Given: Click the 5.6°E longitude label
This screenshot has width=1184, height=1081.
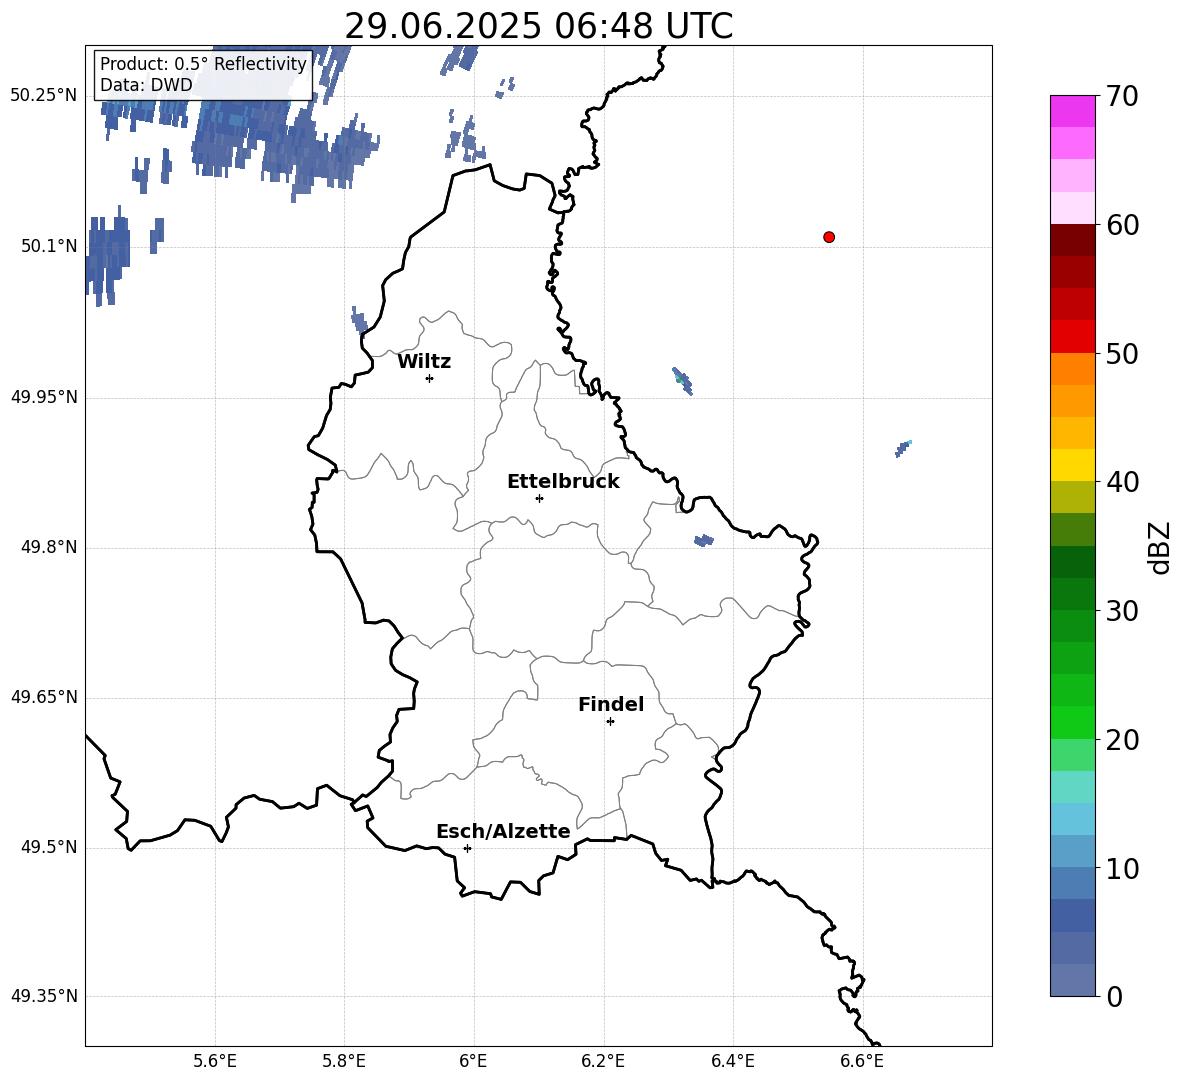Looking at the screenshot, I should [x=215, y=1061].
